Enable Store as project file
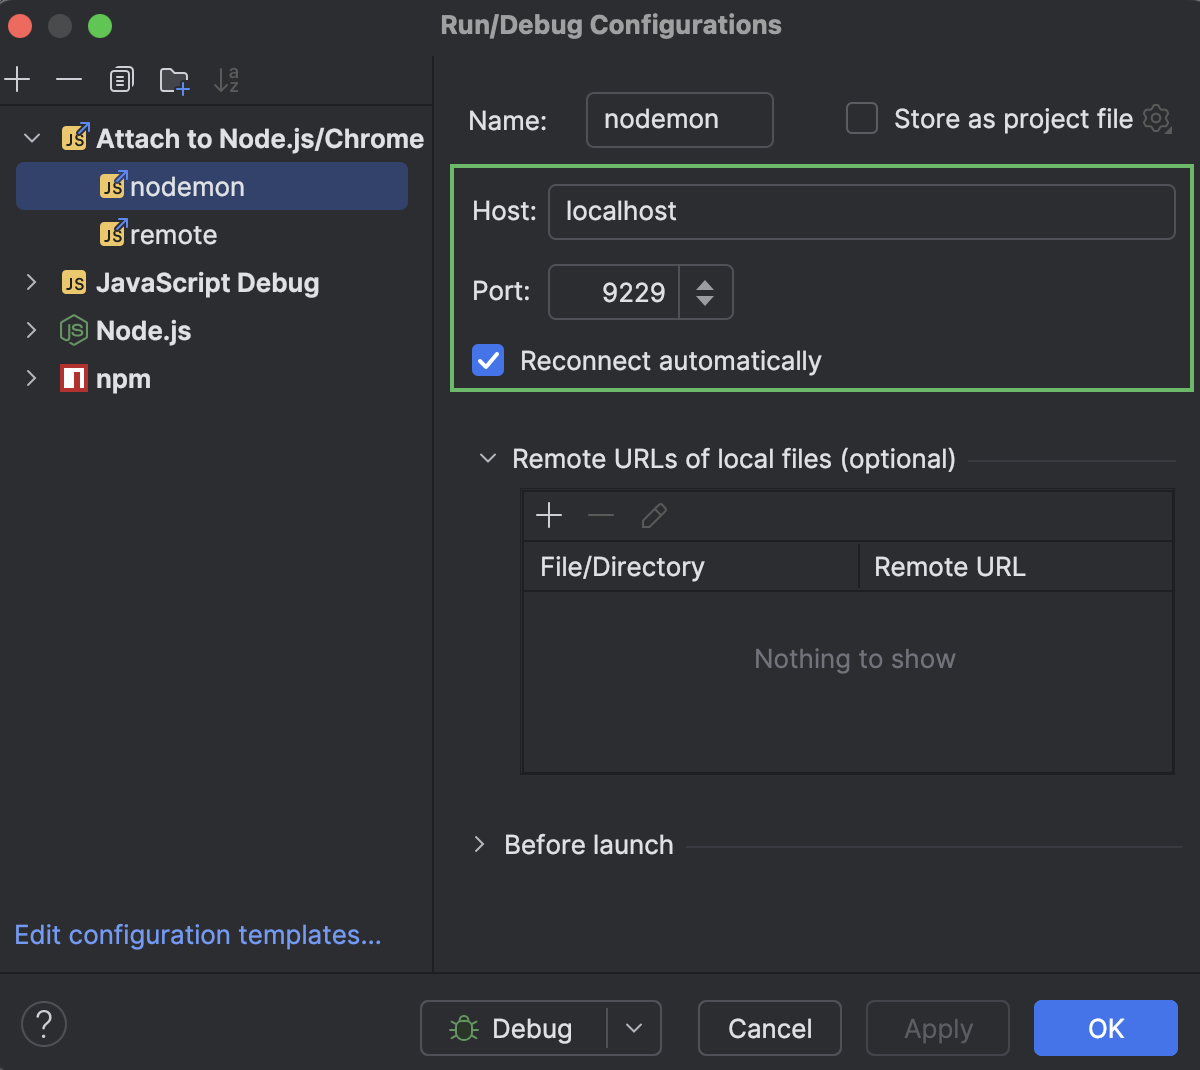 point(860,118)
